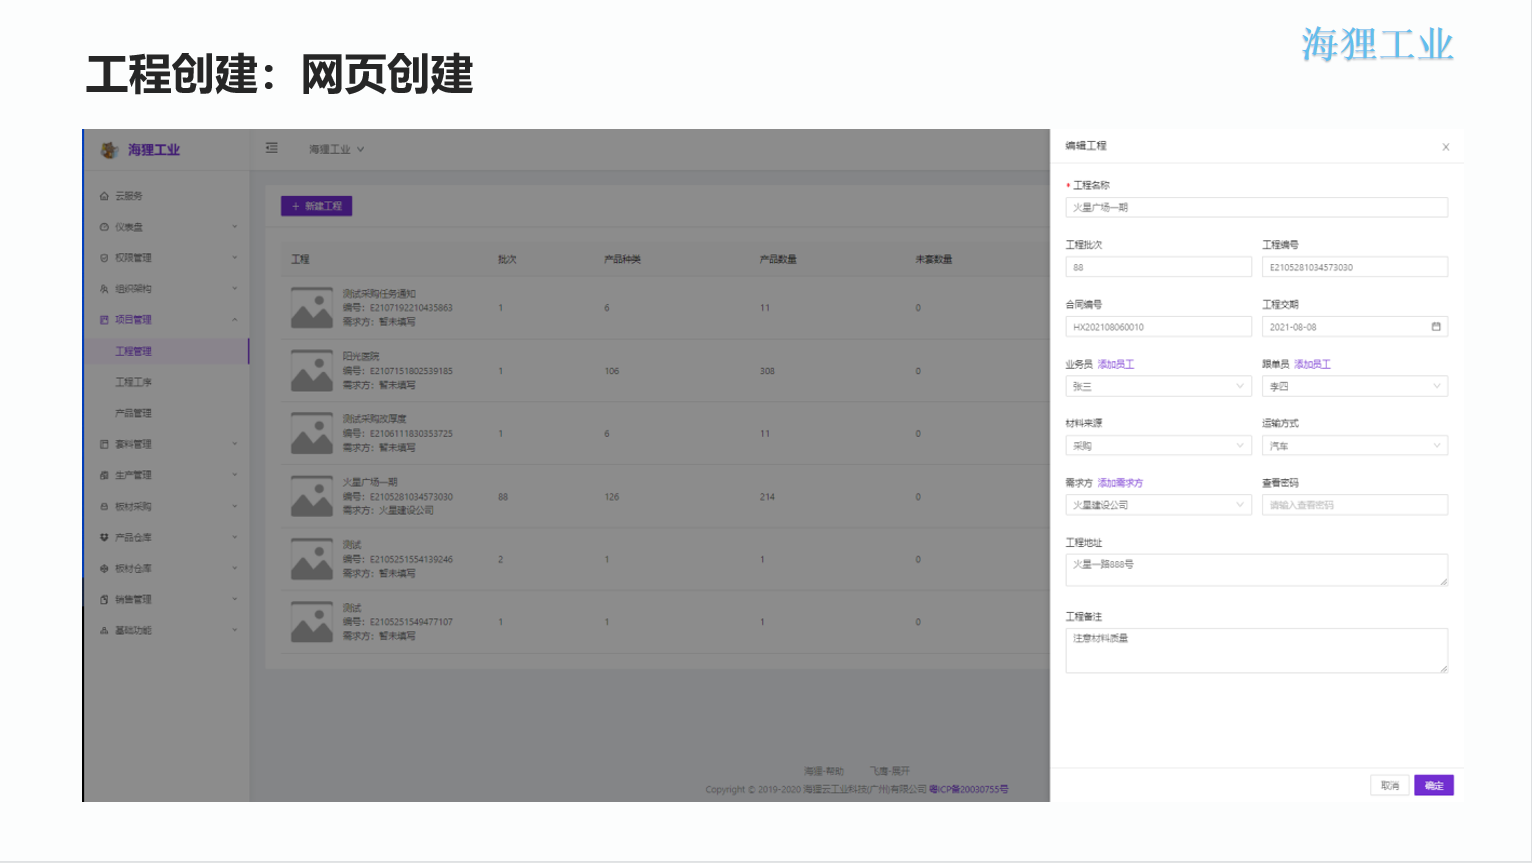
Task: Click the 生产管理 sidebar icon
Action: [104, 475]
